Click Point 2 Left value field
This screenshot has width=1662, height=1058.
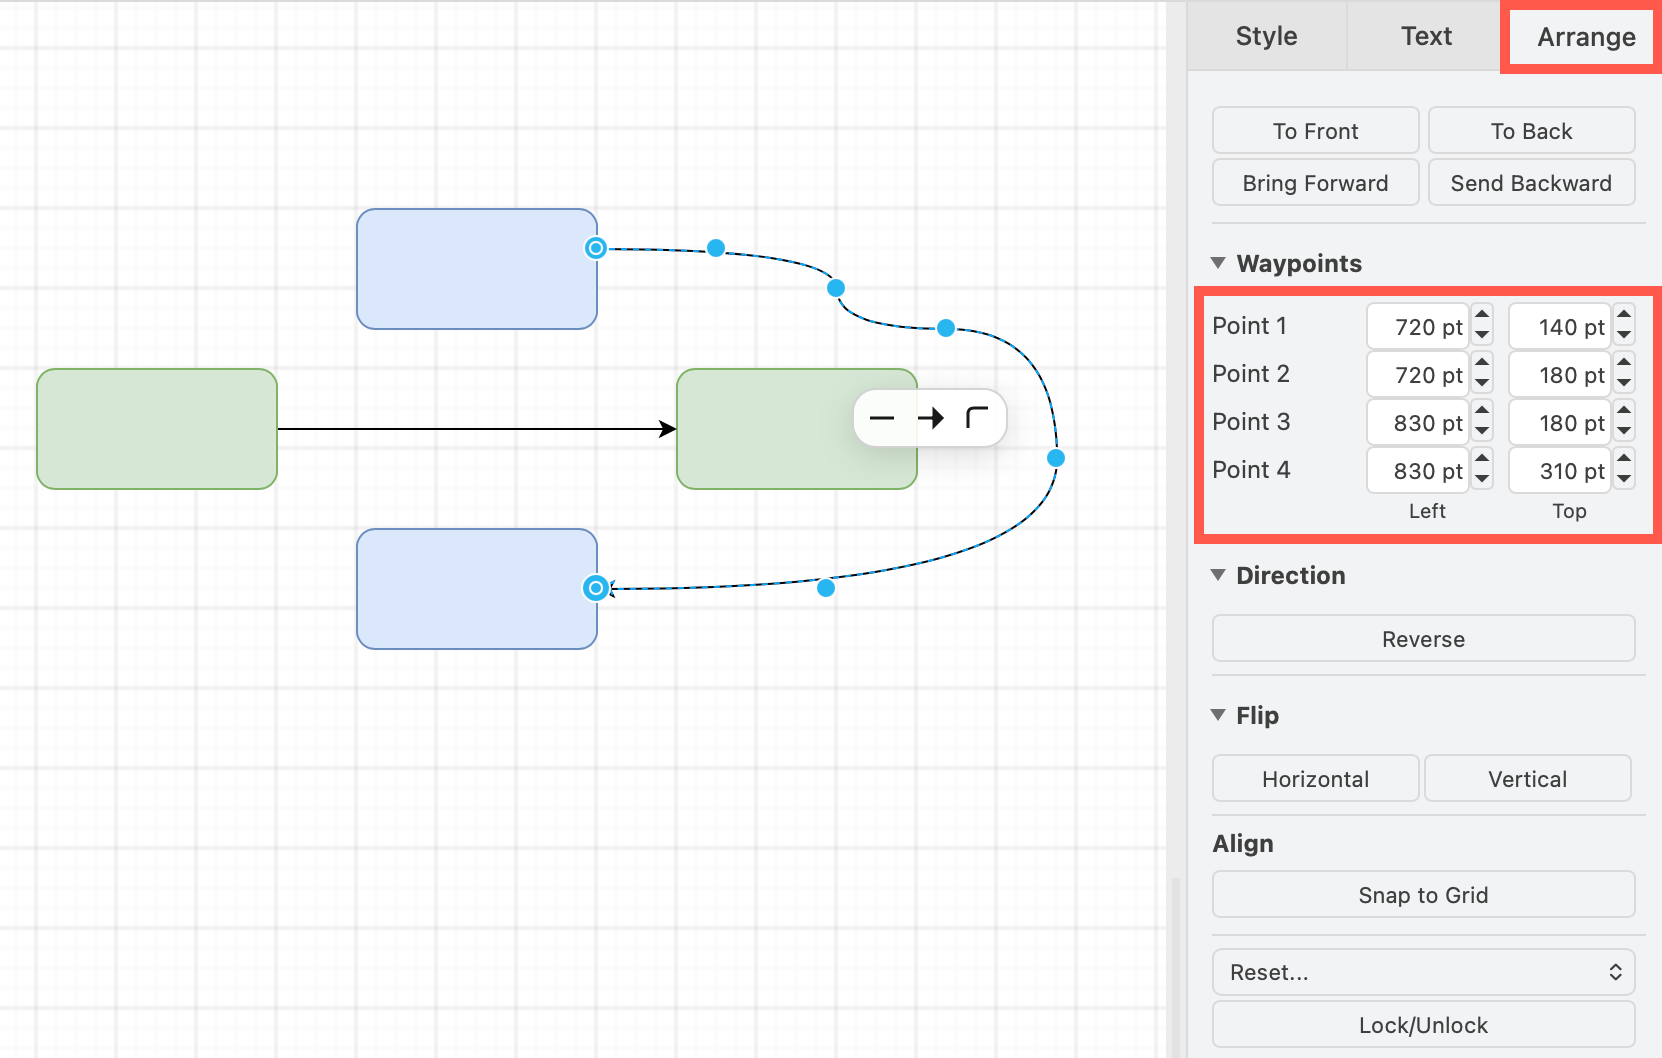pos(1417,374)
